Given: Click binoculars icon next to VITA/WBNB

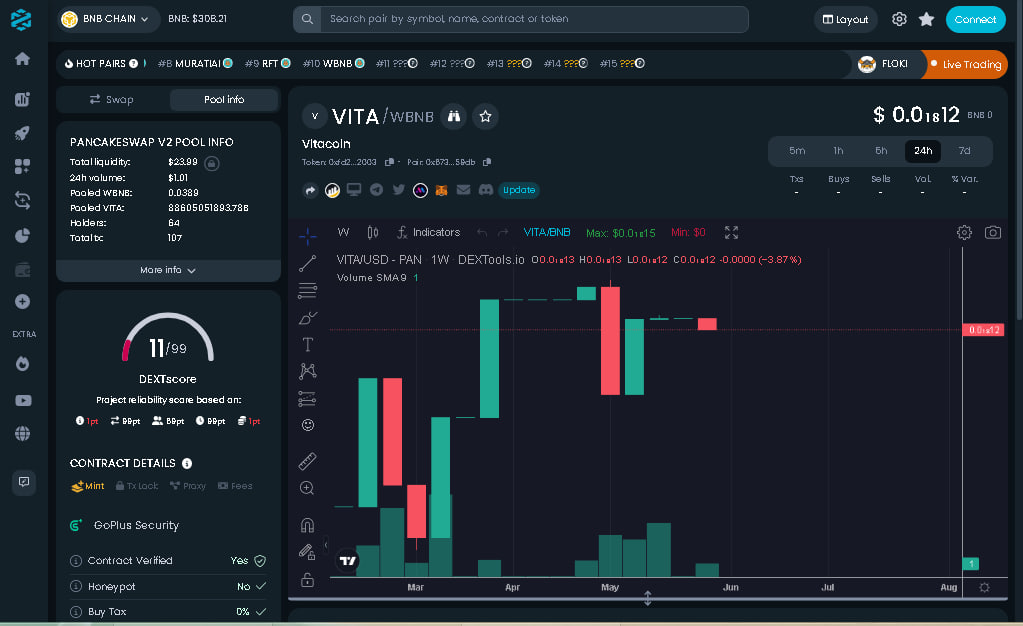Looking at the screenshot, I should point(453,116).
